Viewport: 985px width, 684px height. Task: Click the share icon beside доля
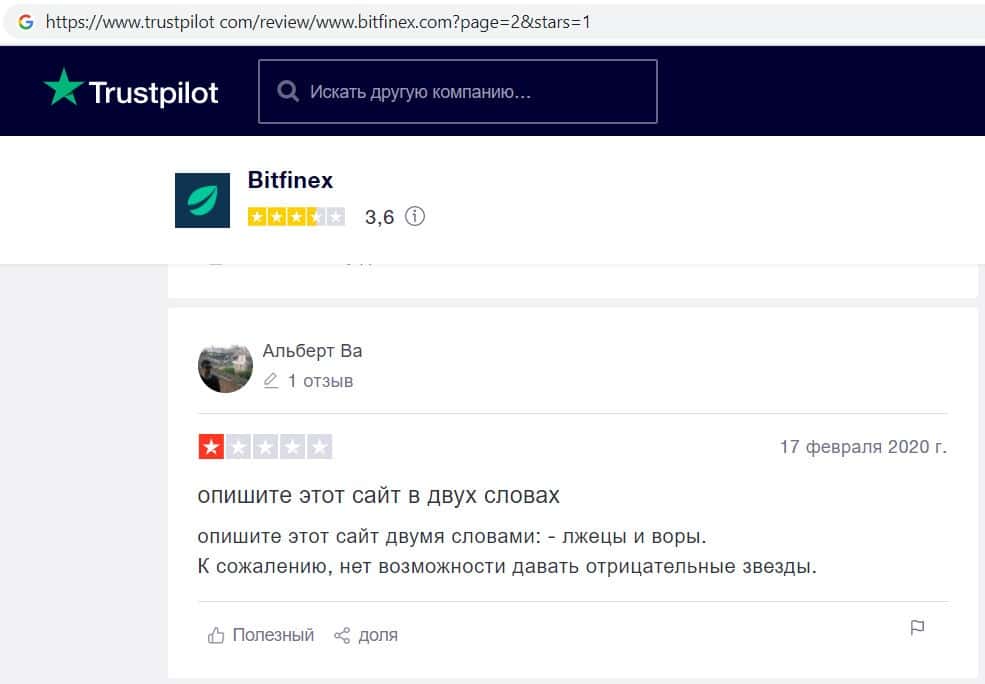click(x=342, y=635)
